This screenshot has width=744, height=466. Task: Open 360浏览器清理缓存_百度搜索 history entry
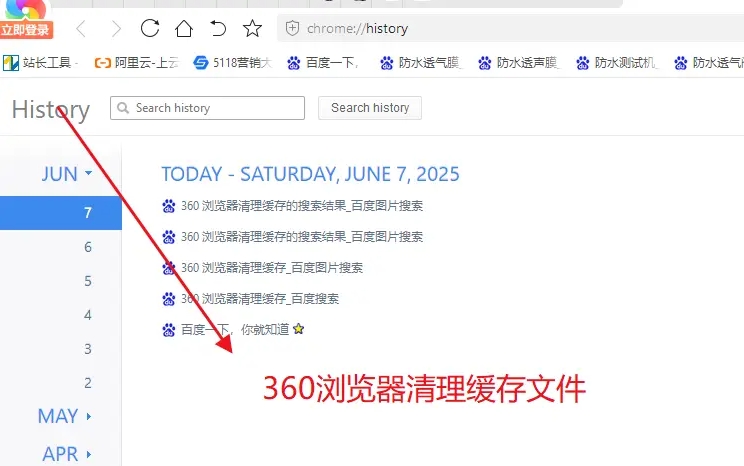[x=260, y=298]
